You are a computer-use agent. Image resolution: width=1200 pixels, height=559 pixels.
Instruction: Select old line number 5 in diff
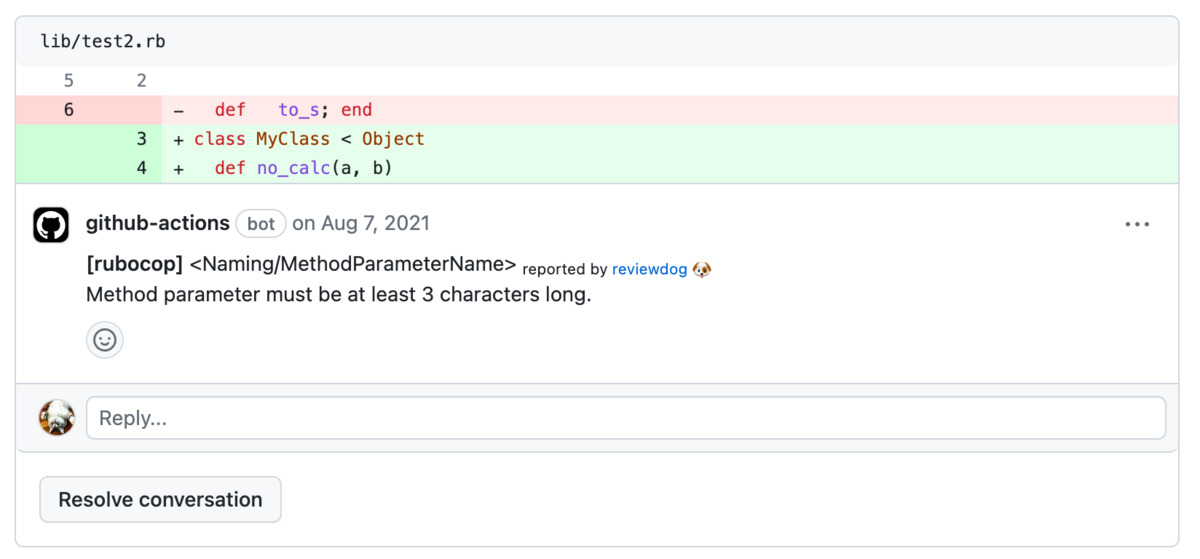[69, 81]
